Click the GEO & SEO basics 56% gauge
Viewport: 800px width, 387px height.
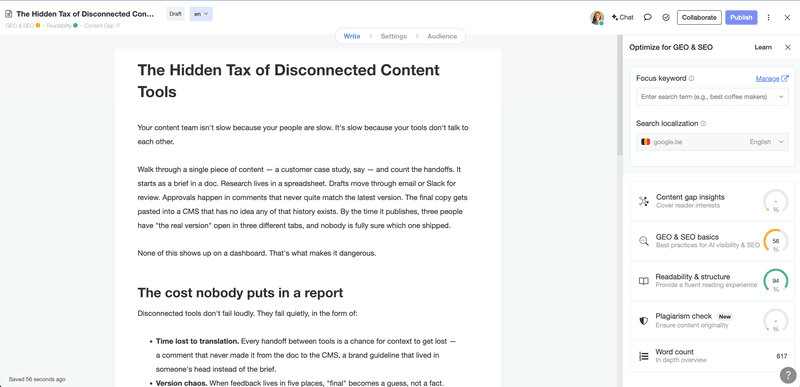(776, 241)
